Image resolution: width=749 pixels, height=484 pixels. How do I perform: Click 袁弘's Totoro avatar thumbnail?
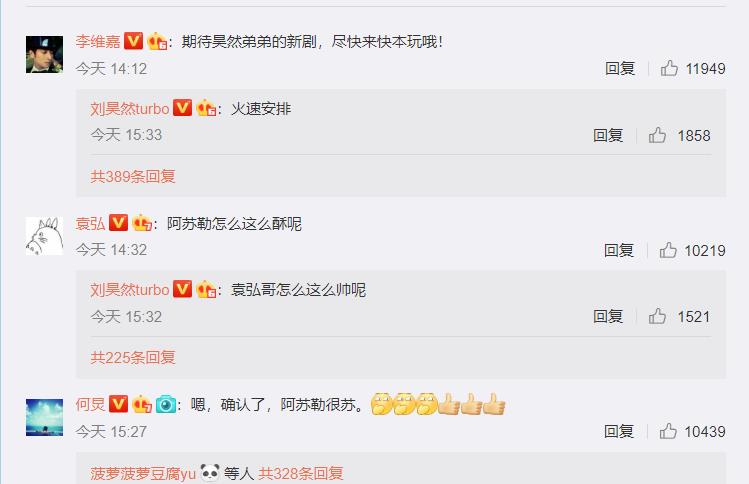tap(44, 236)
